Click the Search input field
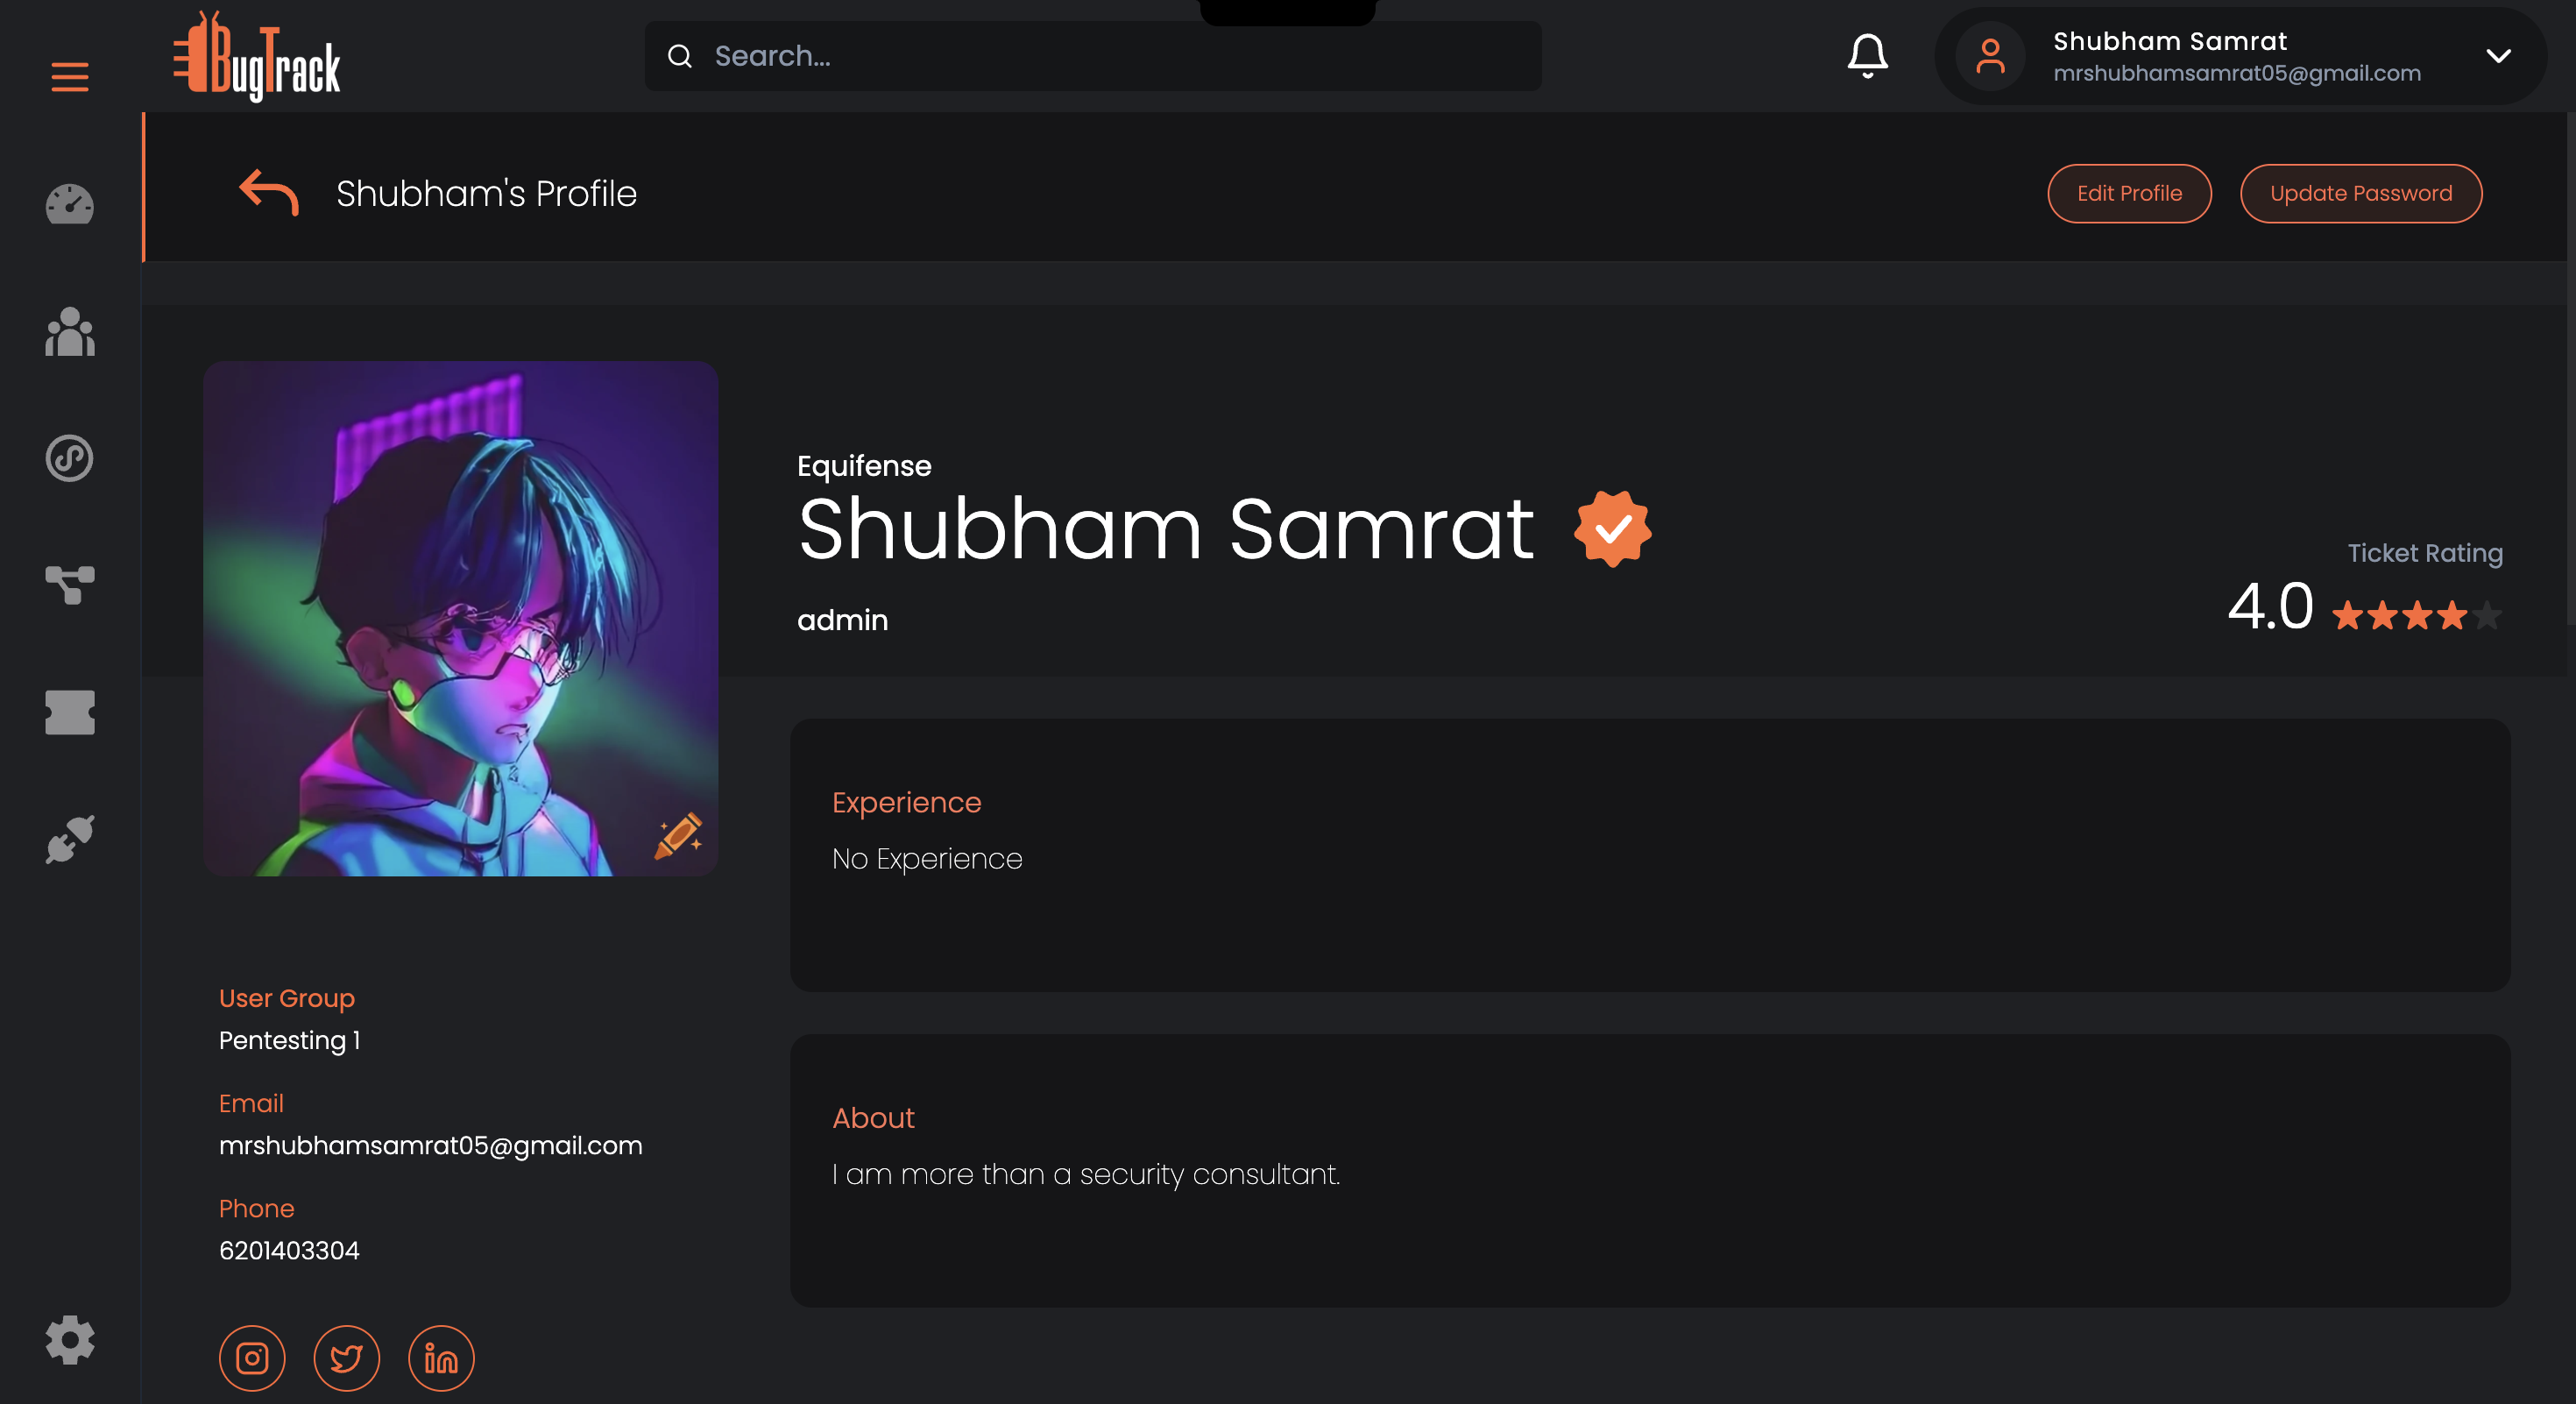Viewport: 2576px width, 1404px height. 1110,56
